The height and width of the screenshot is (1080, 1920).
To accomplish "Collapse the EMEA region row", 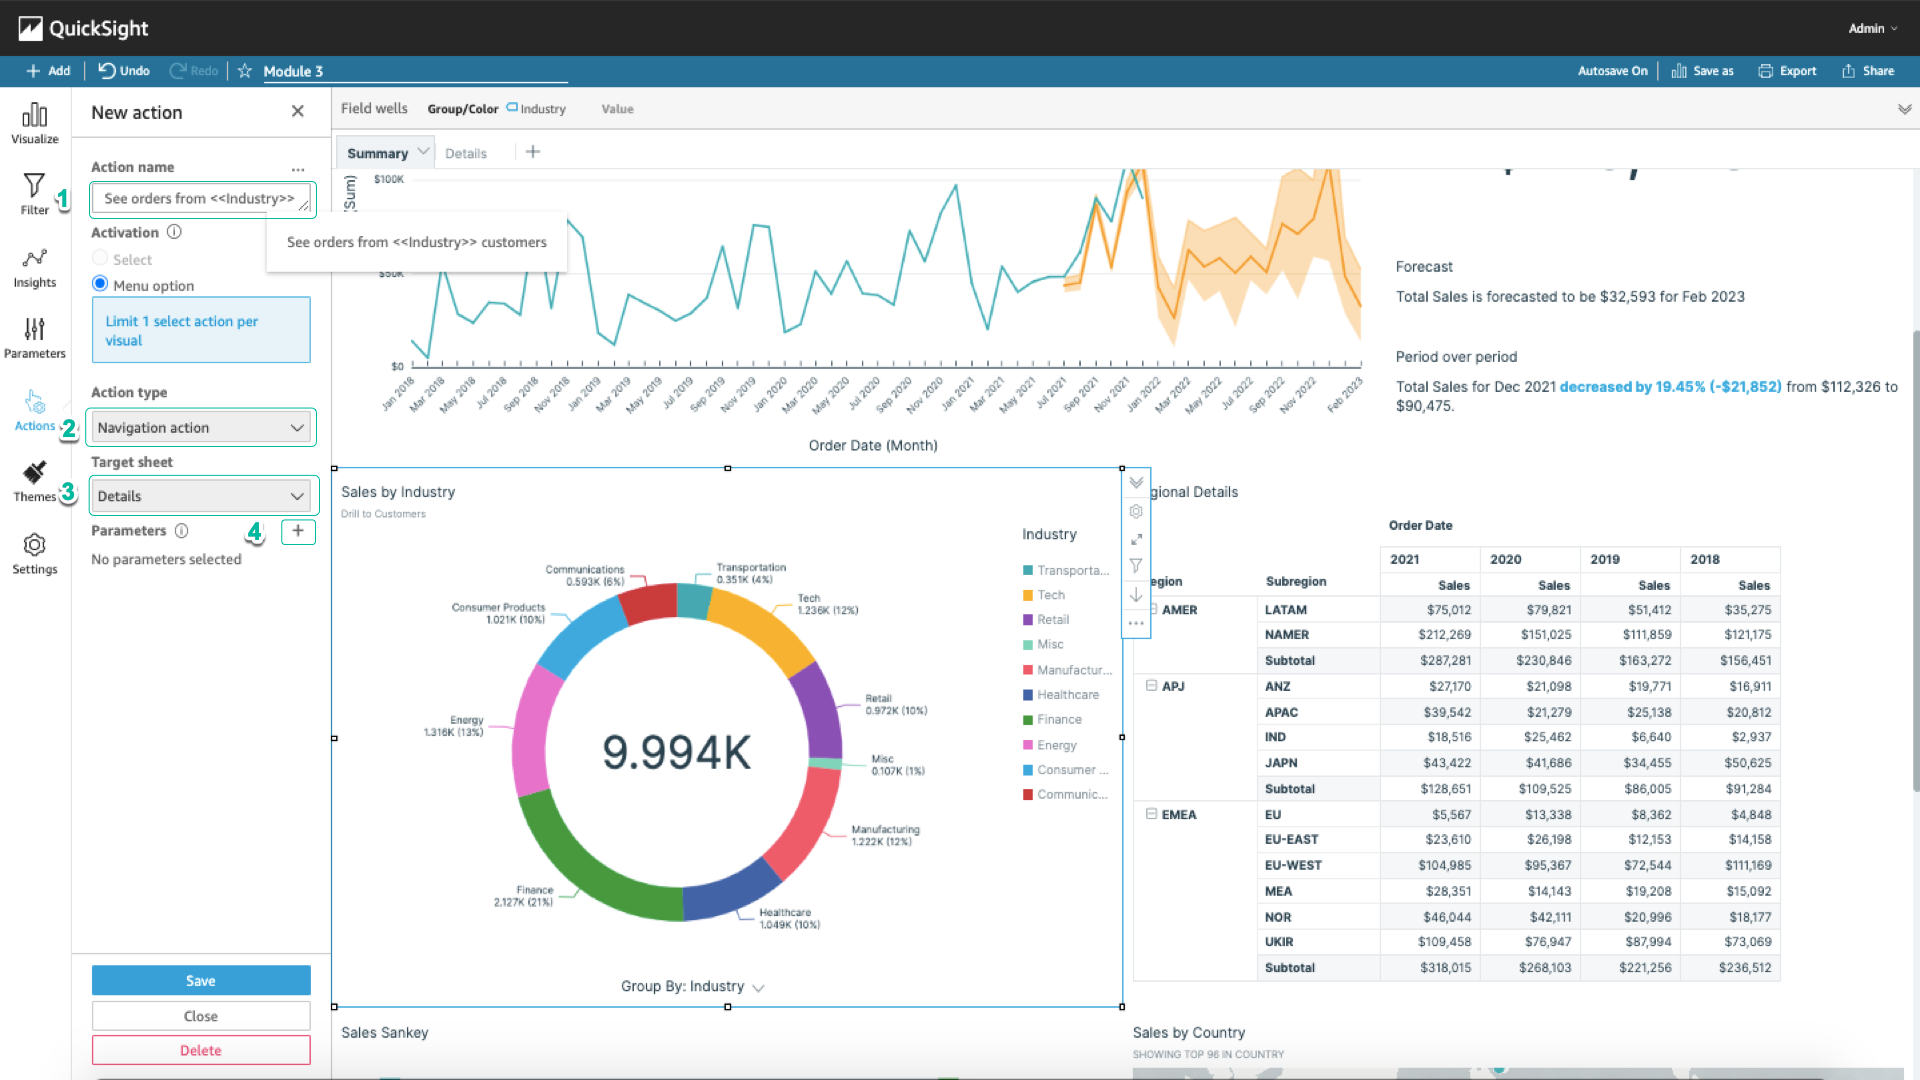I will [1151, 814].
